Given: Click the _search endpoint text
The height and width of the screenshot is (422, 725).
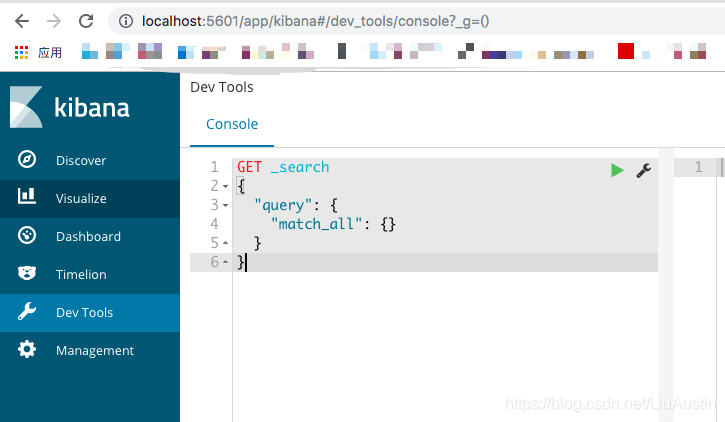Looking at the screenshot, I should [x=300, y=167].
